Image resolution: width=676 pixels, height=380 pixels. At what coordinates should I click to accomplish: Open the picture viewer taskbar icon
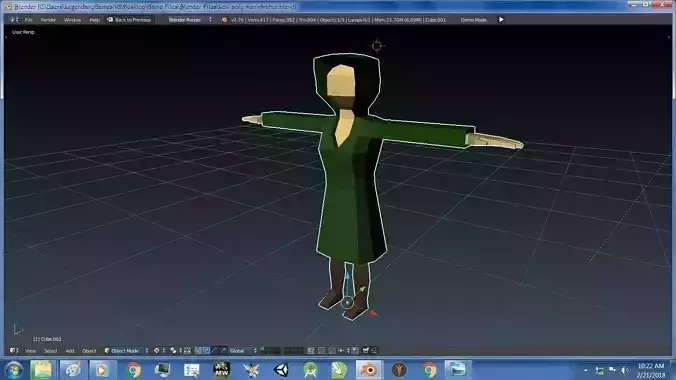click(457, 370)
